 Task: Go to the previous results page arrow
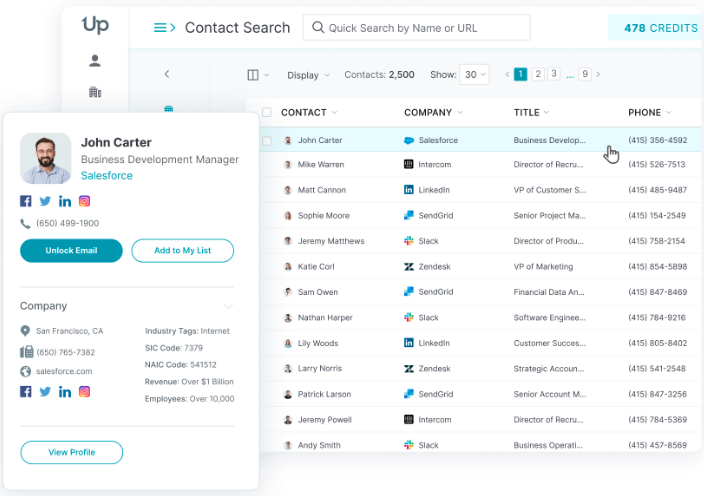[507, 74]
